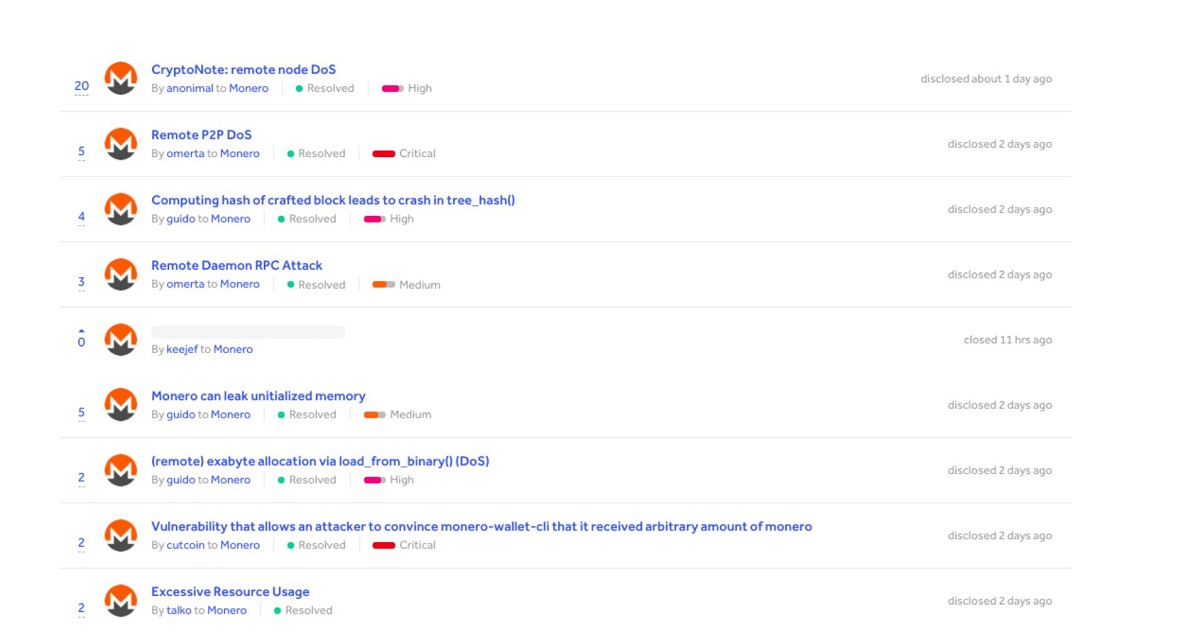
Task: Open the Excessive Resource Usage report
Action: click(x=230, y=592)
